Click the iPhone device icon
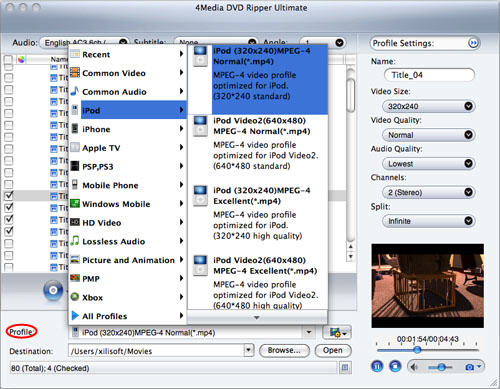Image resolution: width=500 pixels, height=389 pixels. click(x=75, y=129)
